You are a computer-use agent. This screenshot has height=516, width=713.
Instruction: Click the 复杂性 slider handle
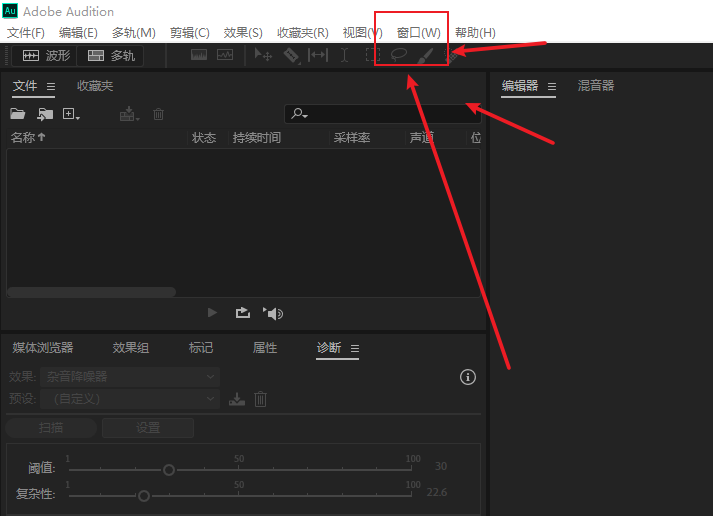coord(144,496)
